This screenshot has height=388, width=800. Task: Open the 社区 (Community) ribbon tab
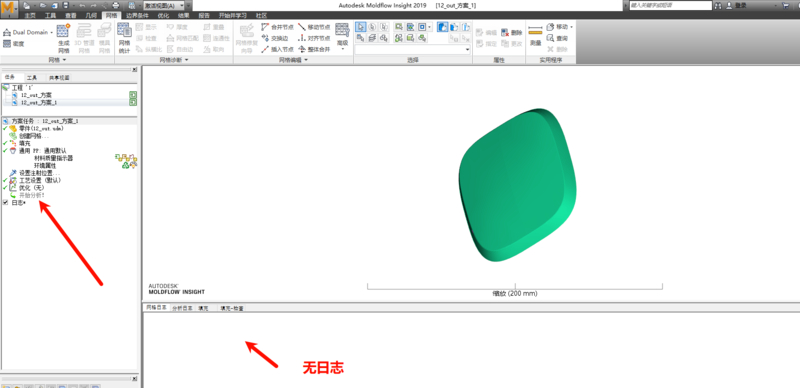(x=261, y=16)
